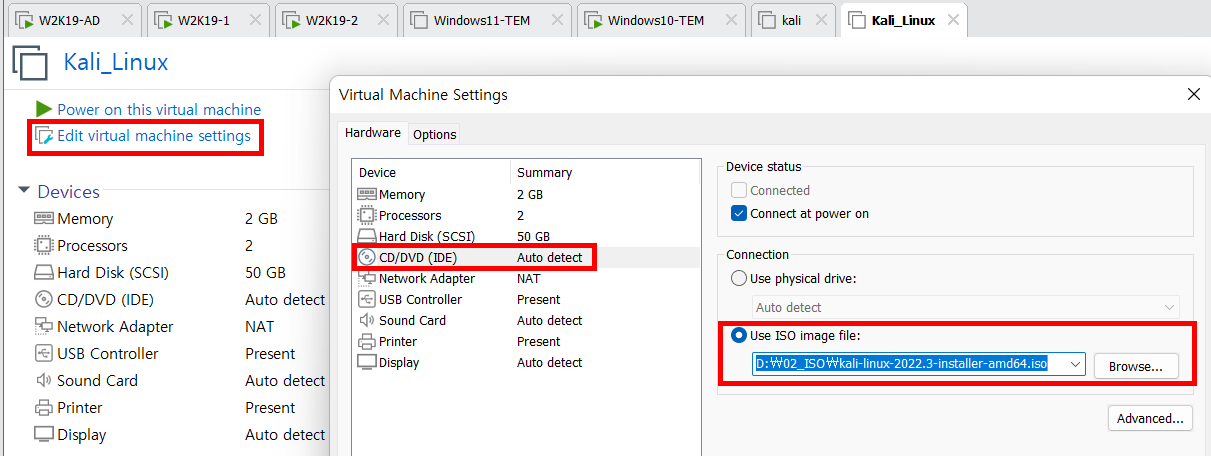This screenshot has width=1211, height=456.
Task: Select Use physical drive radio button
Action: (x=739, y=278)
